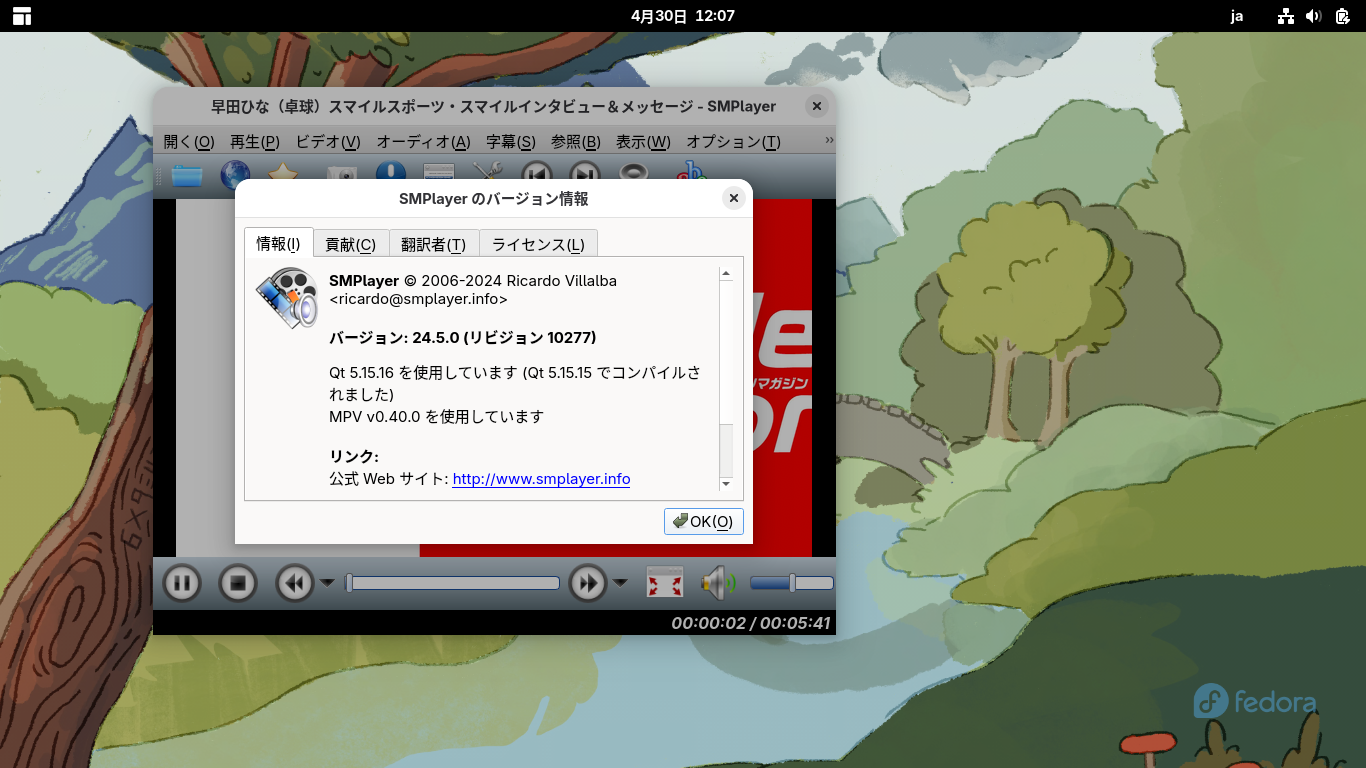
Task: Click the colorful abc subtitles toolbar icon
Action: (691, 172)
